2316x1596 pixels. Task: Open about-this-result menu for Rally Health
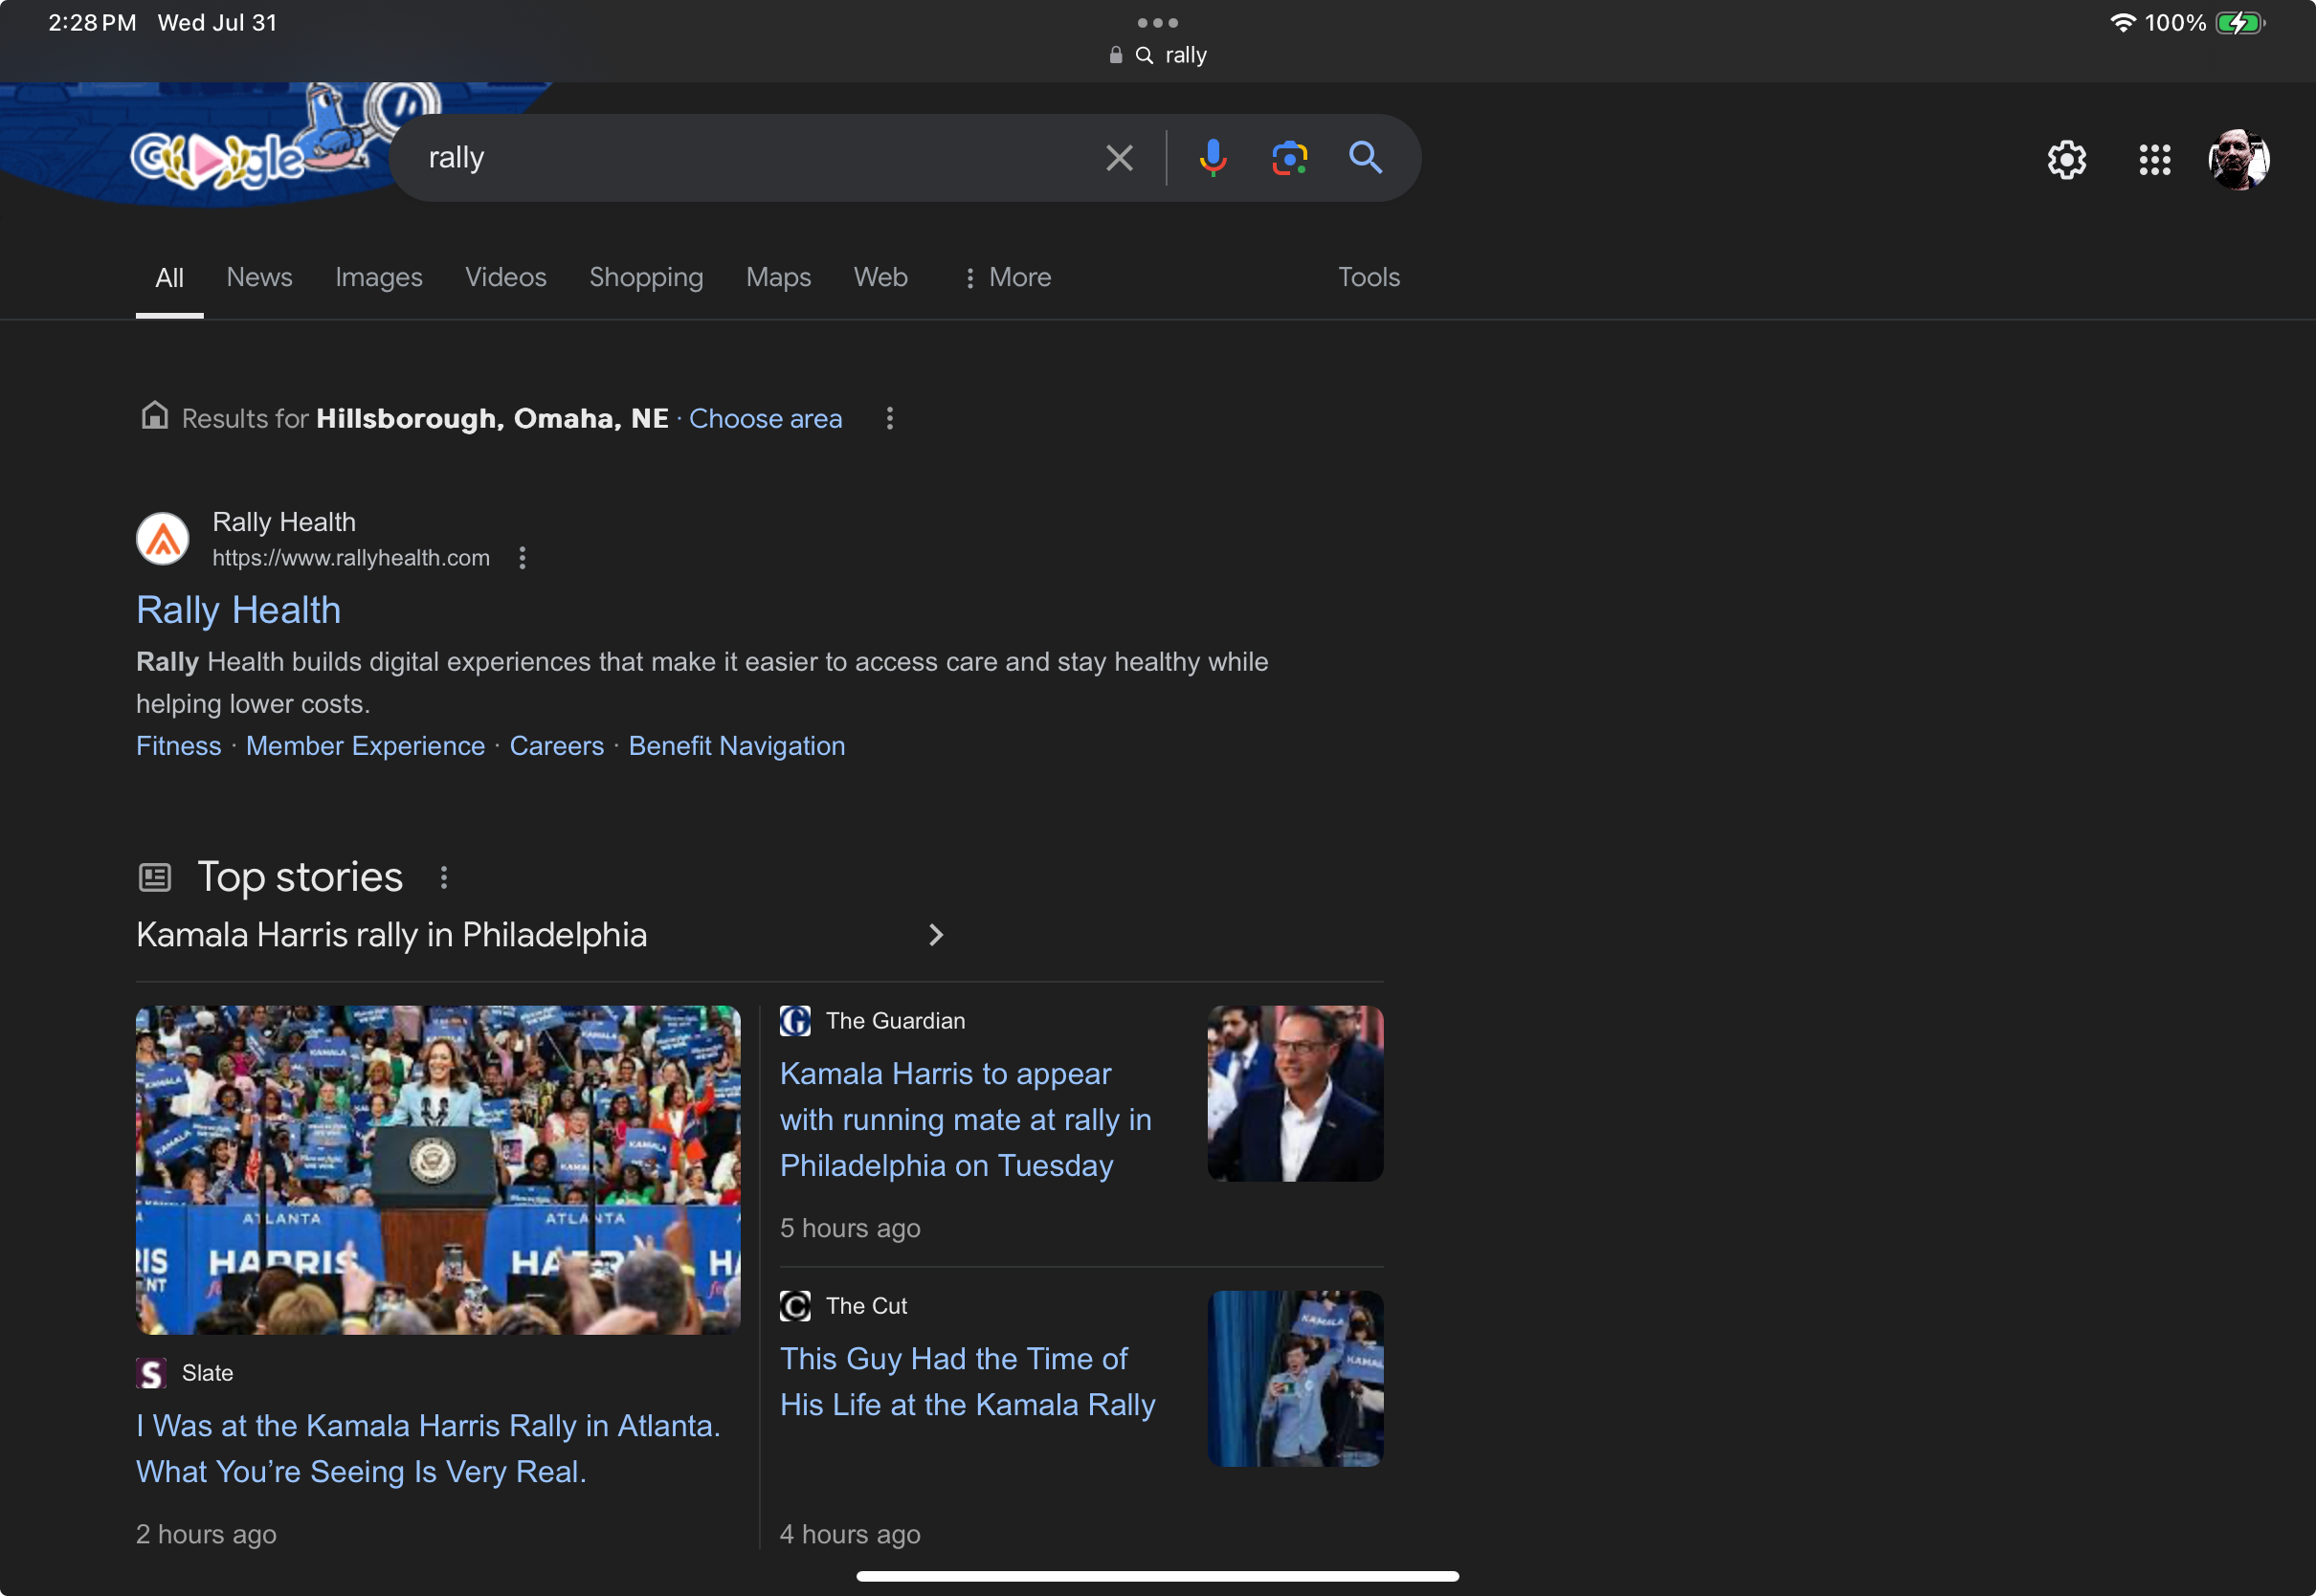[522, 558]
